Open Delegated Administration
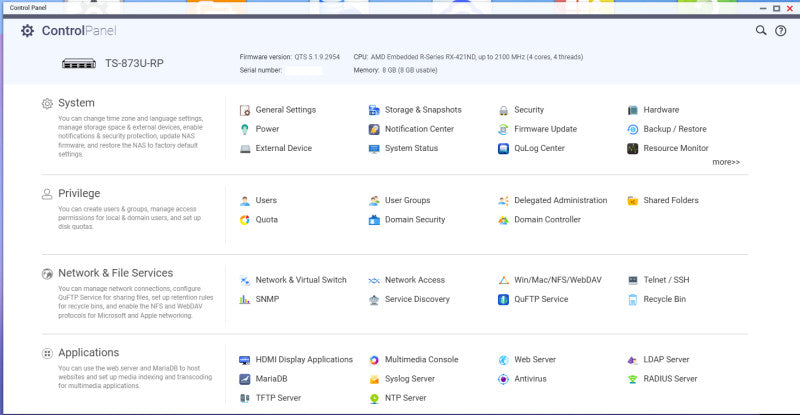800x415 pixels. [553, 200]
